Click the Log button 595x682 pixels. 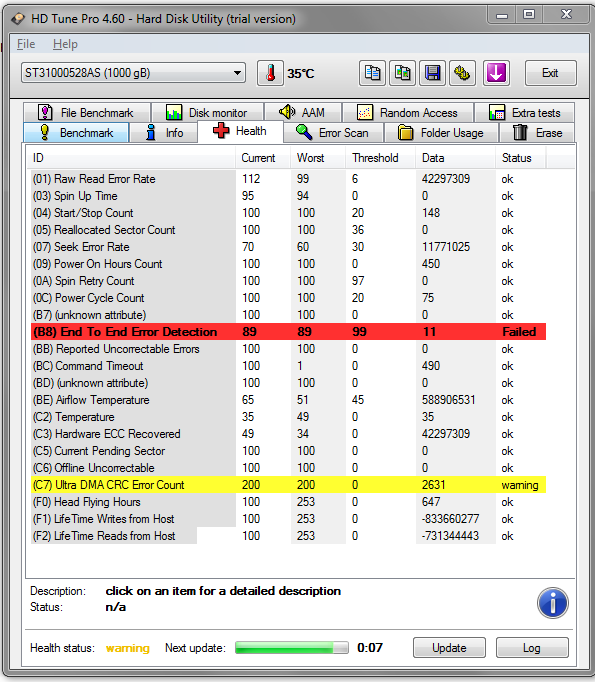[532, 648]
